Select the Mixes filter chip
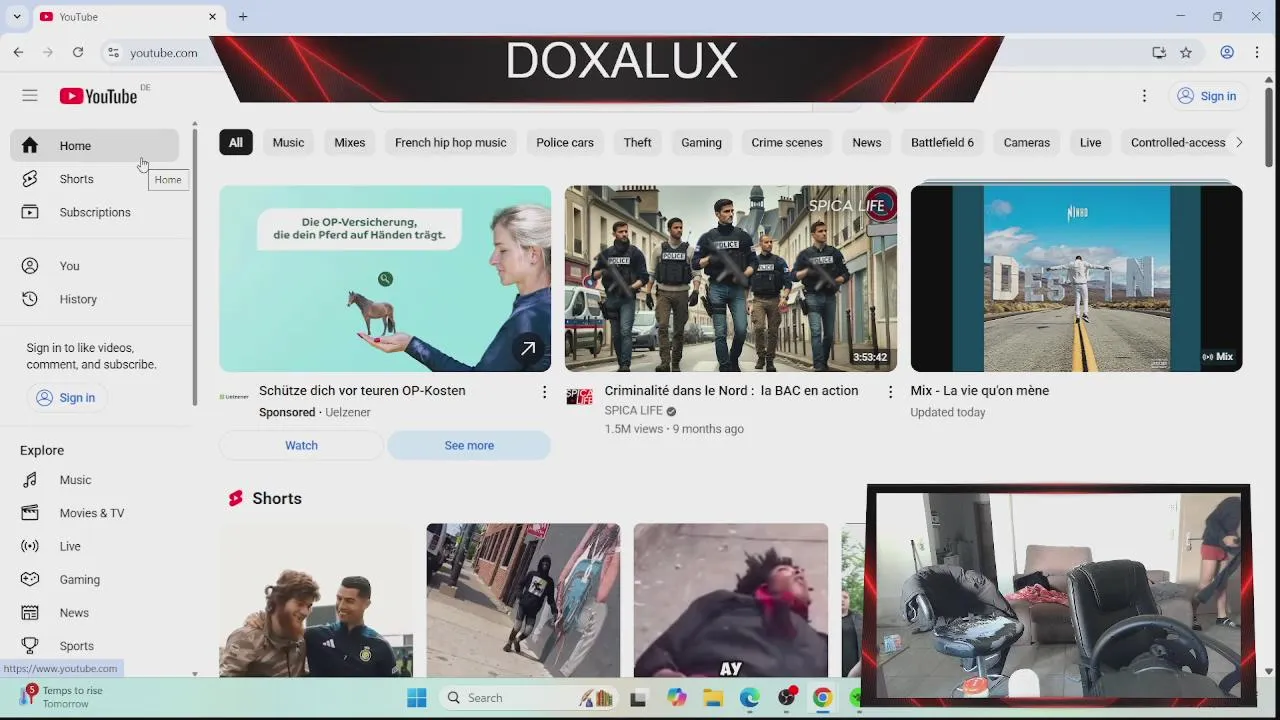Image resolution: width=1280 pixels, height=720 pixels. [x=350, y=143]
